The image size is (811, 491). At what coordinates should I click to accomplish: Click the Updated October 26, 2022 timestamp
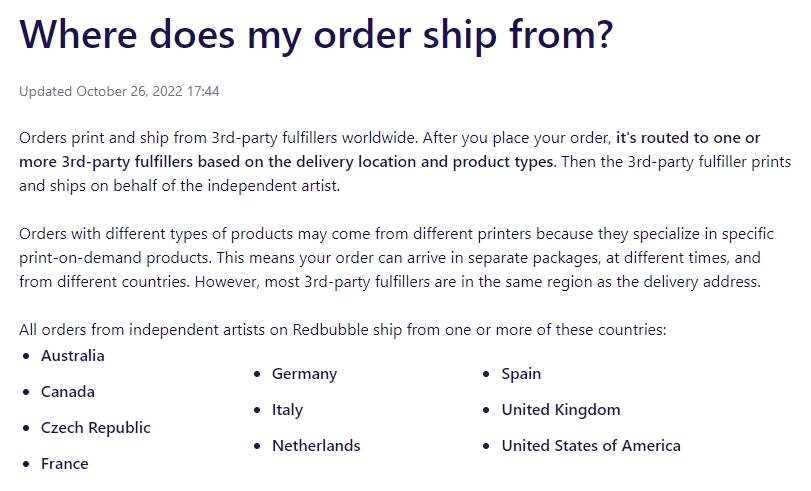[119, 91]
